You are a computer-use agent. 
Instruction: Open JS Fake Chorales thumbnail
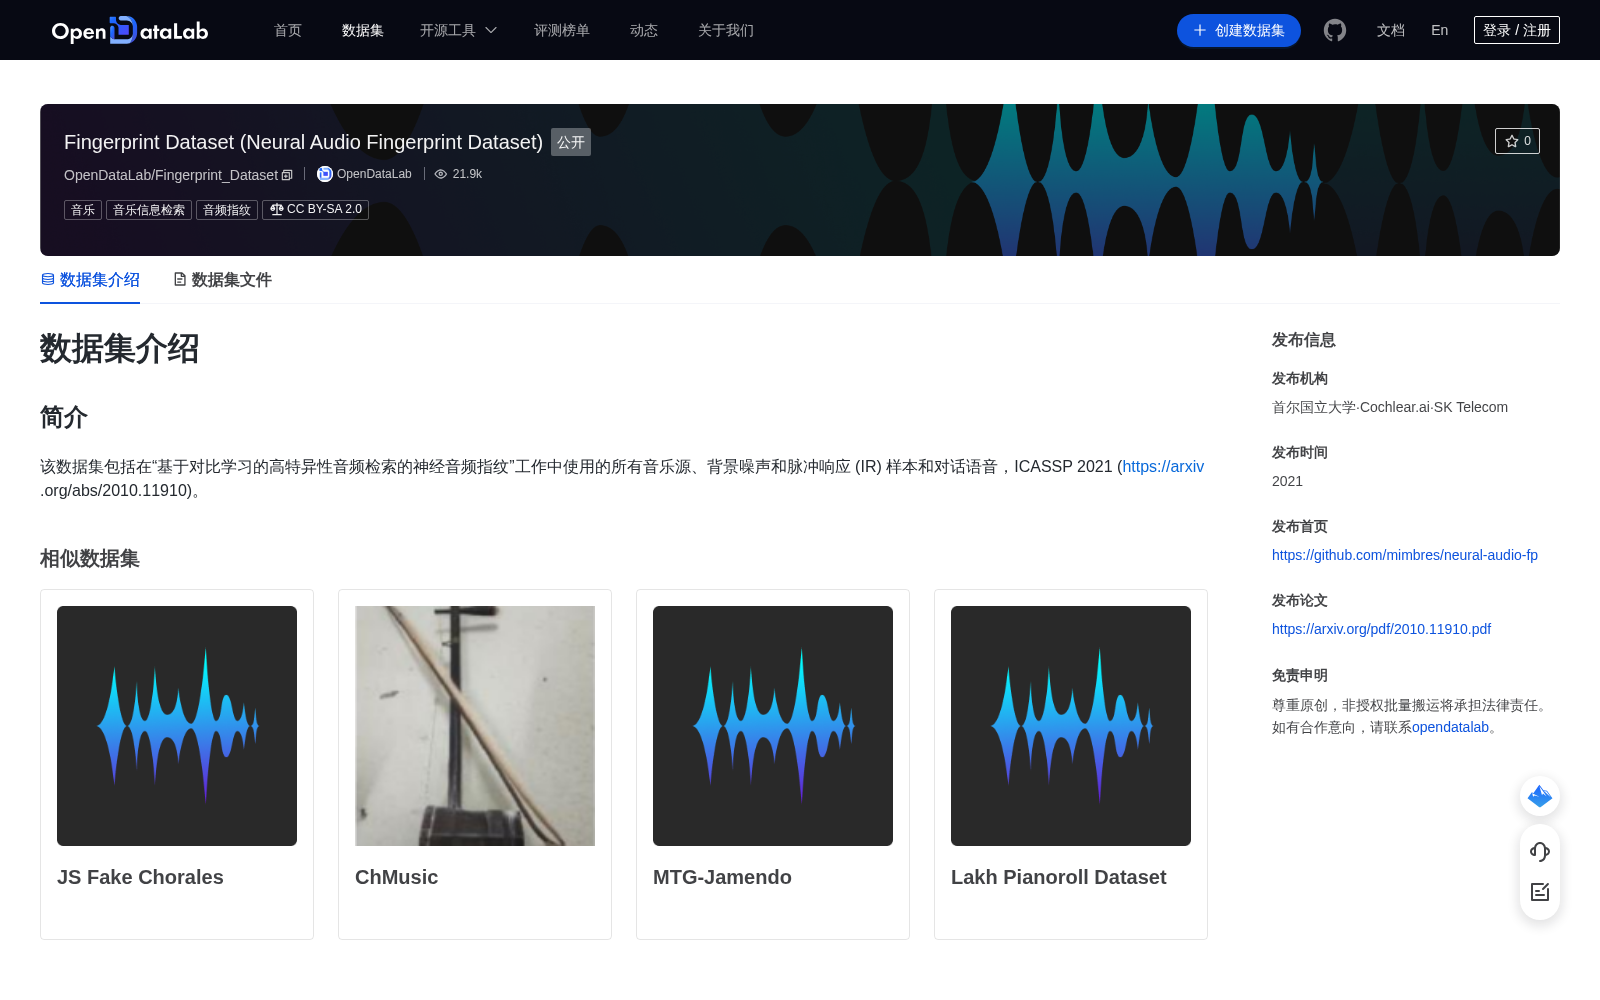(x=177, y=726)
